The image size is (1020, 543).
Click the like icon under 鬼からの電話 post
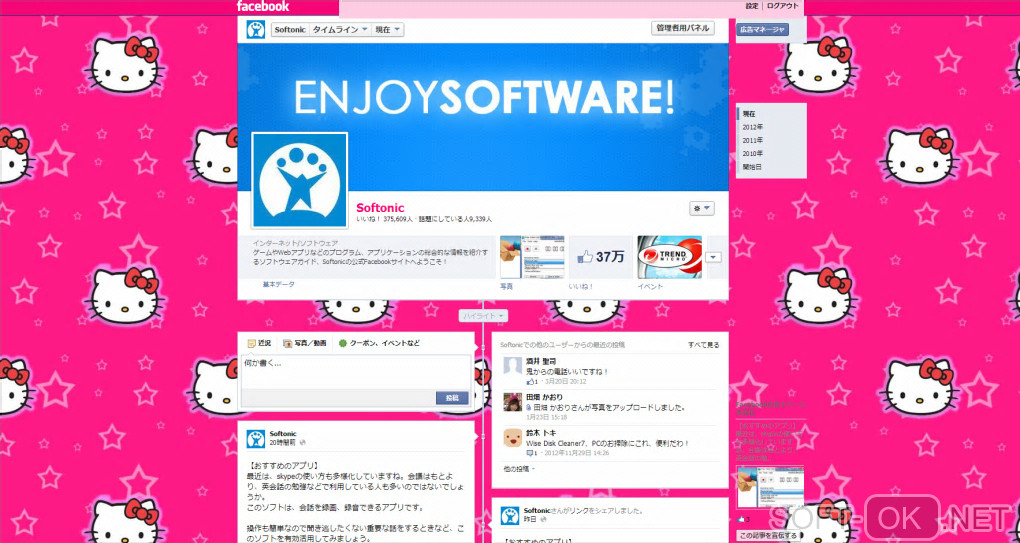(530, 382)
